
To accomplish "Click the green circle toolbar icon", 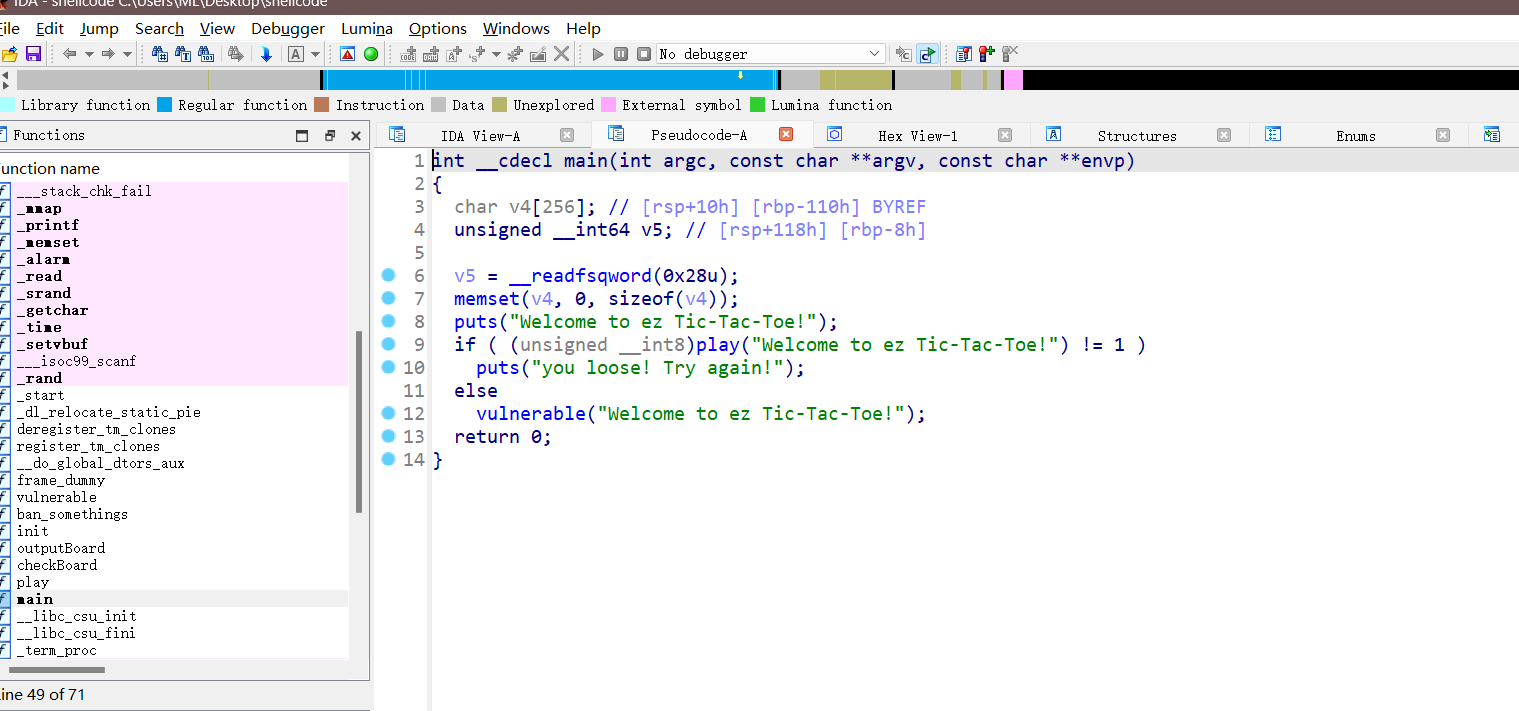I will coord(371,54).
